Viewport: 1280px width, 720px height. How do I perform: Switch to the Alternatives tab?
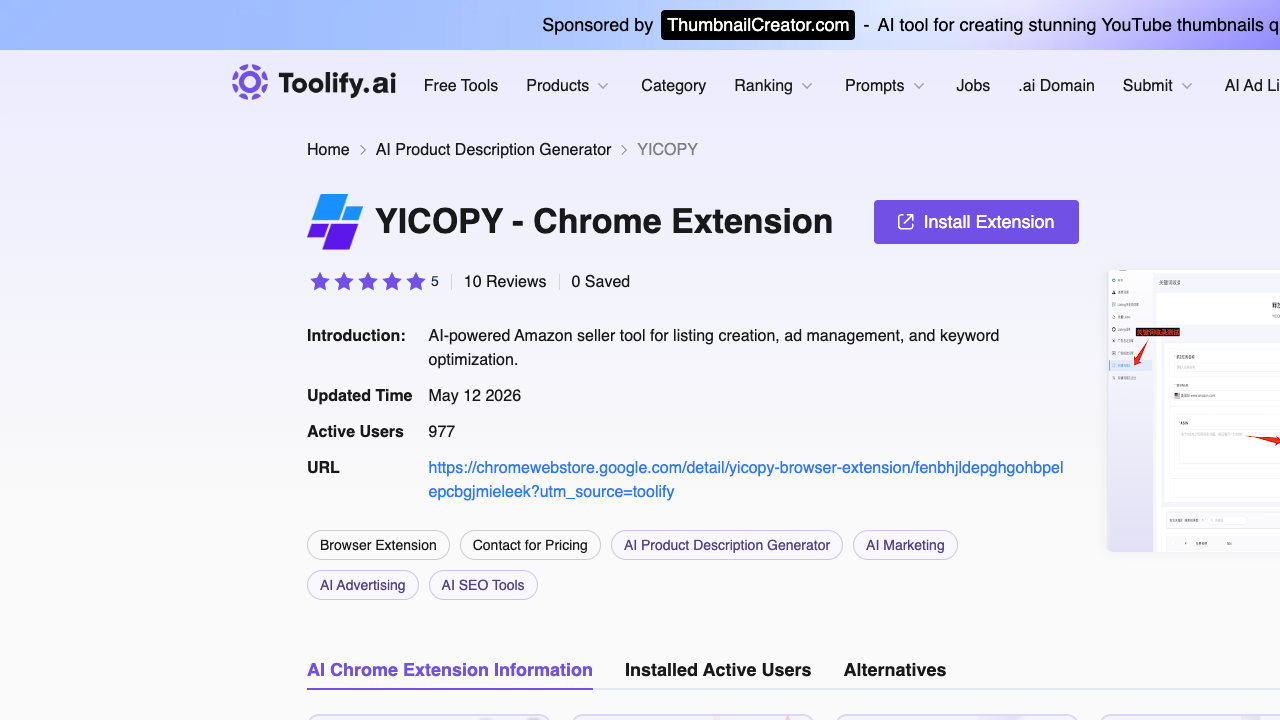click(x=895, y=670)
